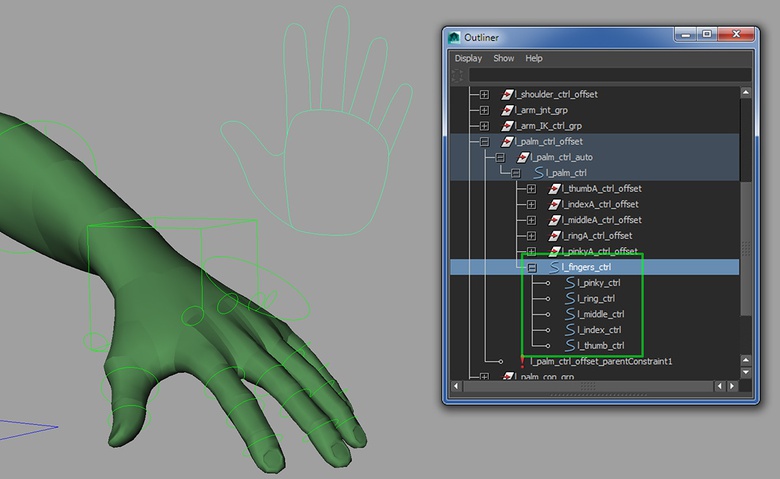Expand the l_arm_jnt_grp node
Image resolution: width=780 pixels, height=479 pixels.
pyautogui.click(x=484, y=110)
